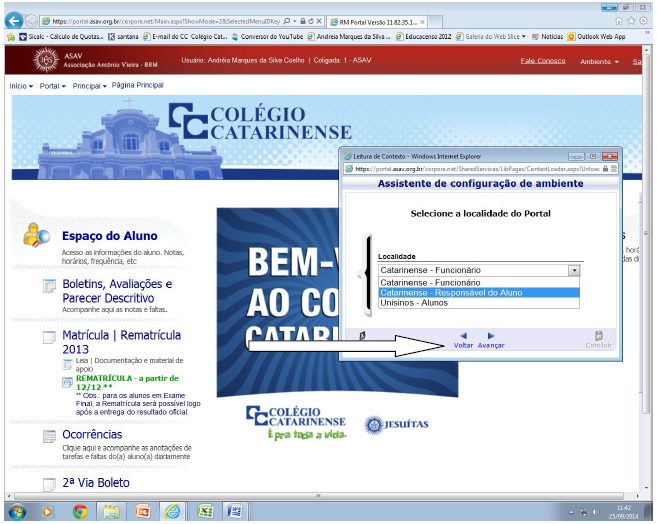Open the Sicalc - Cálculo de Quotas favorite

click(61, 37)
